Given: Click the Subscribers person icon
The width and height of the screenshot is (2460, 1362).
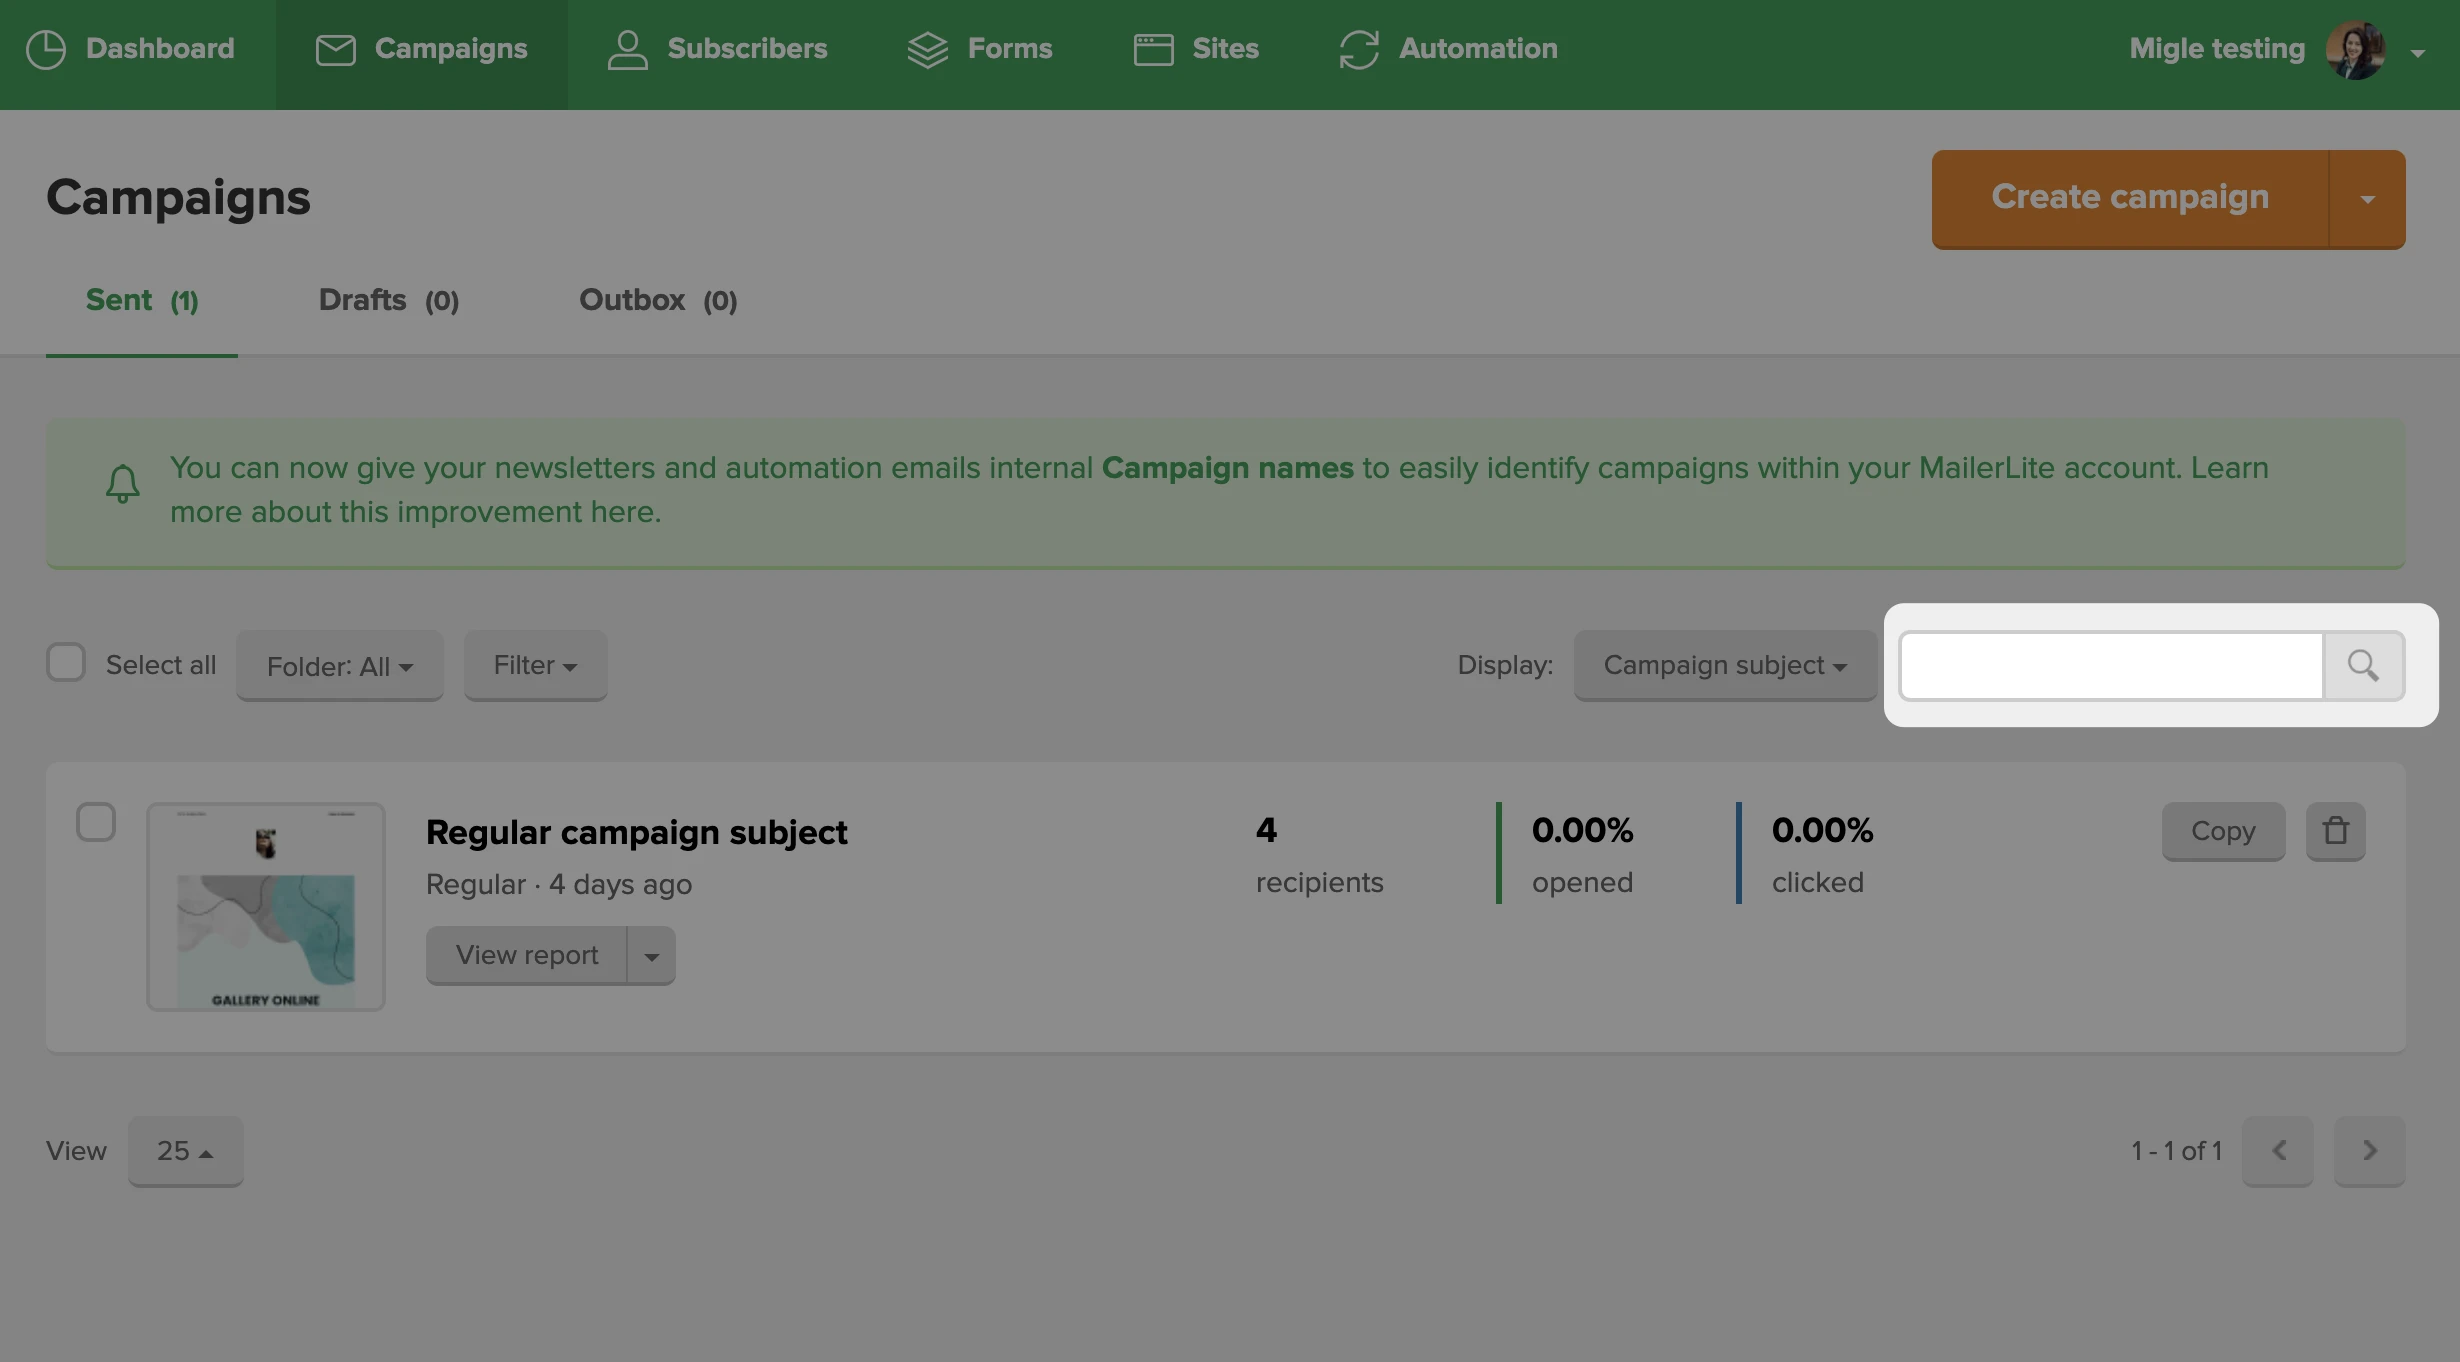Looking at the screenshot, I should click(627, 49).
